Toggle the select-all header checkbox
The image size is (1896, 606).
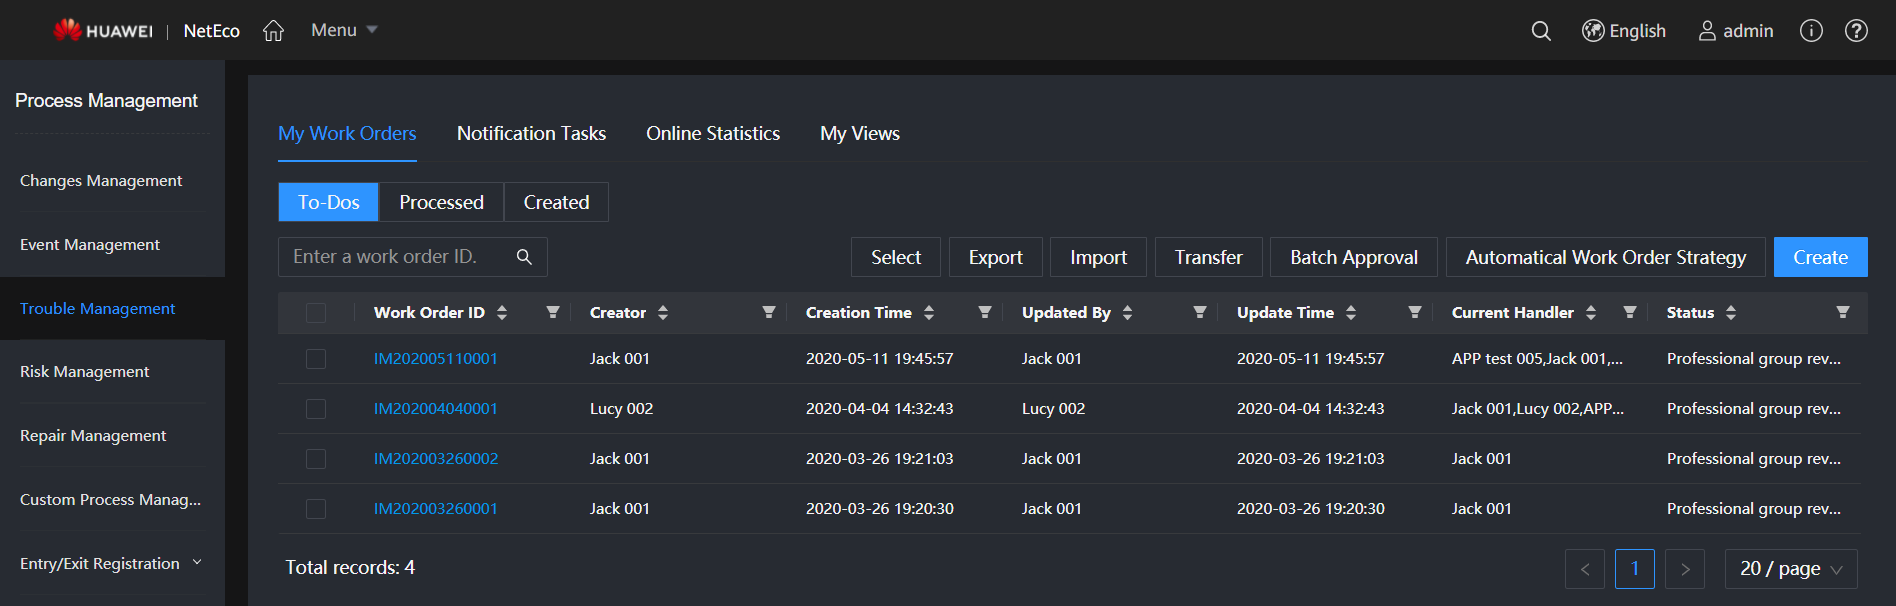pos(316,313)
